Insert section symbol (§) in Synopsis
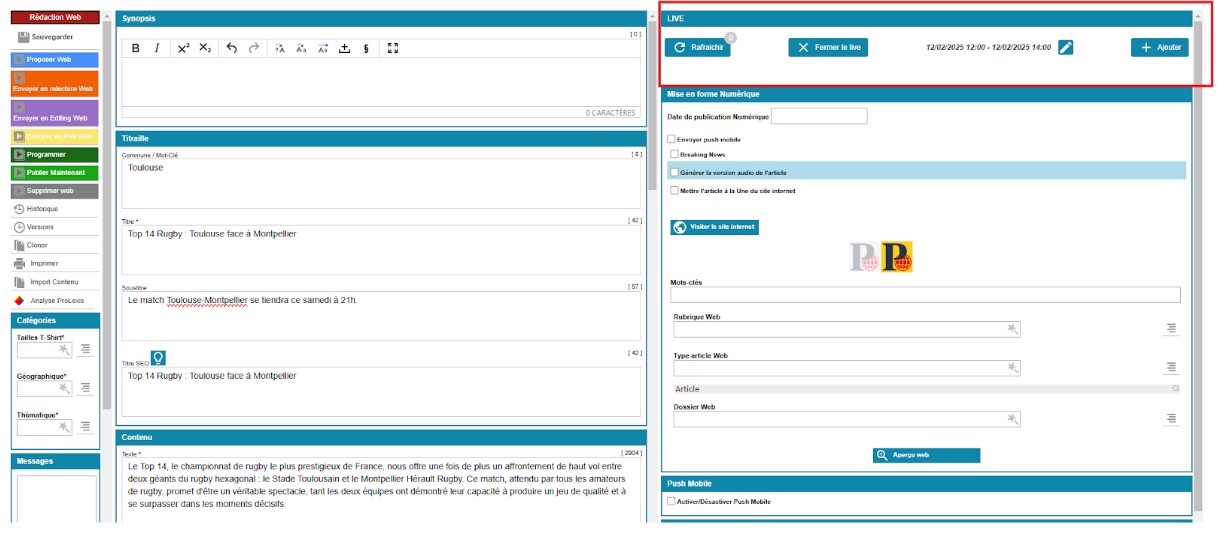This screenshot has height=542, width=1231. click(366, 48)
